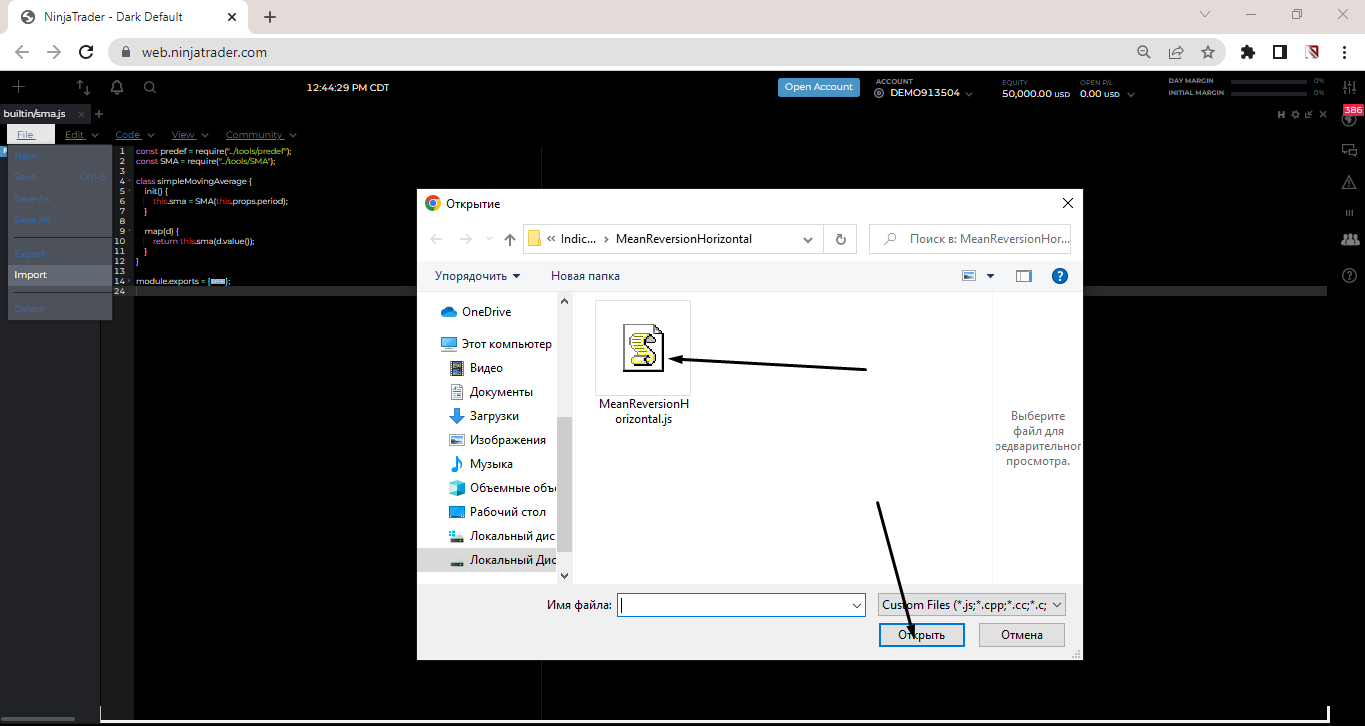Click the Initial Margin progress bar
Screen dimensions: 1365x726
point(1268,93)
